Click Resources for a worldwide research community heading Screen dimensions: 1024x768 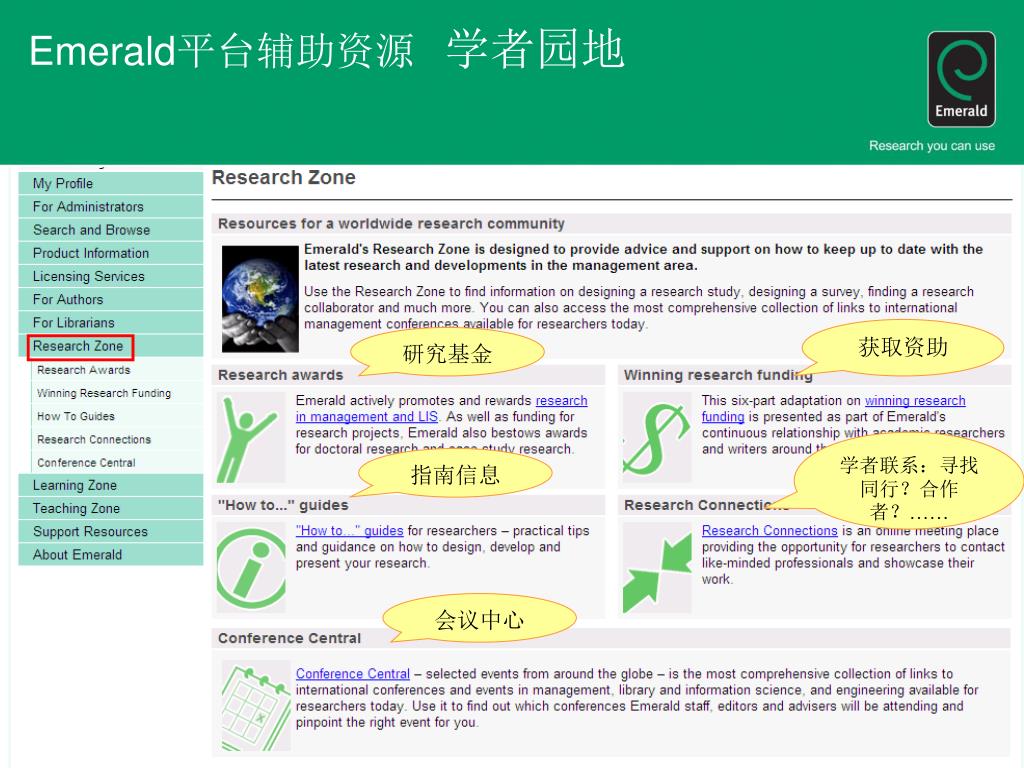pos(391,223)
